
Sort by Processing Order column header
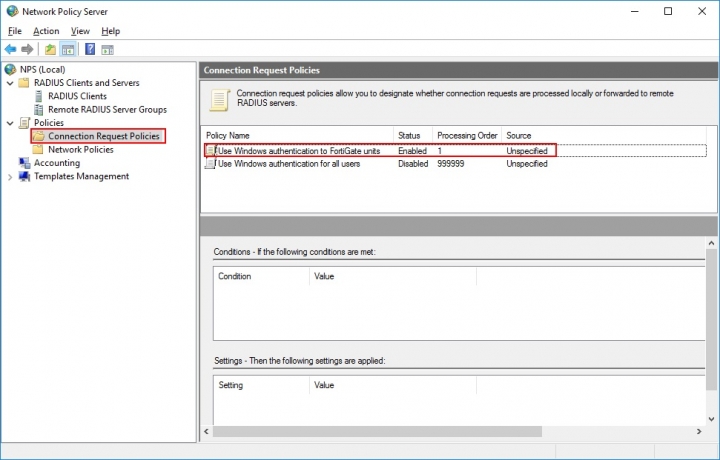coord(467,135)
